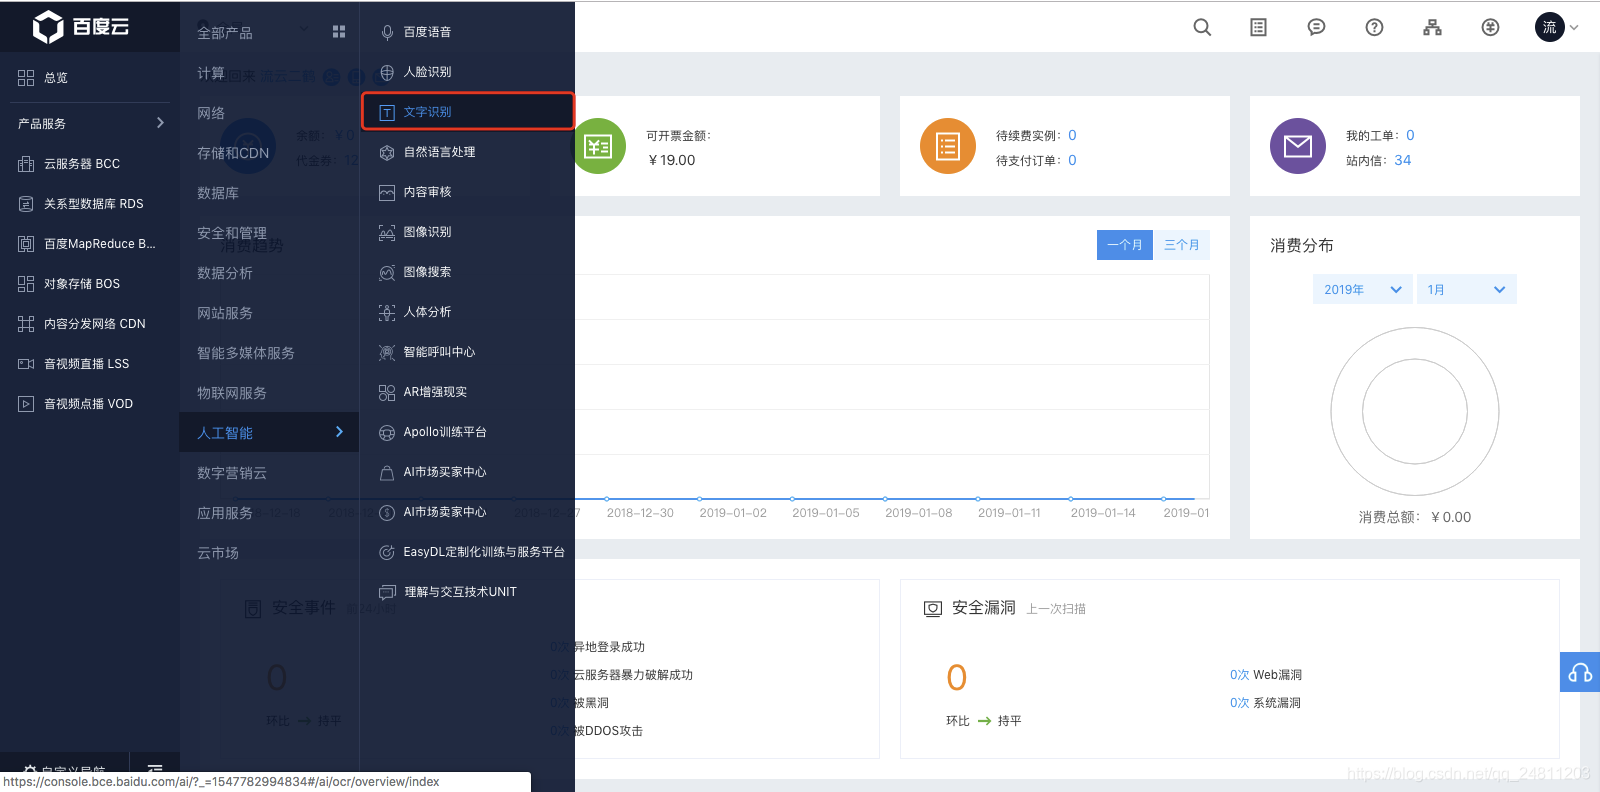Open the 1月 month dropdown
Viewport: 1600px width, 792px height.
[x=1466, y=289]
